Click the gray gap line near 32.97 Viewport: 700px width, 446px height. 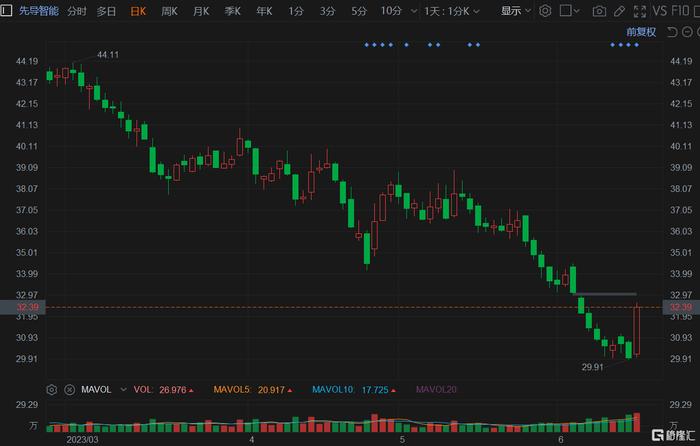pyautogui.click(x=605, y=294)
